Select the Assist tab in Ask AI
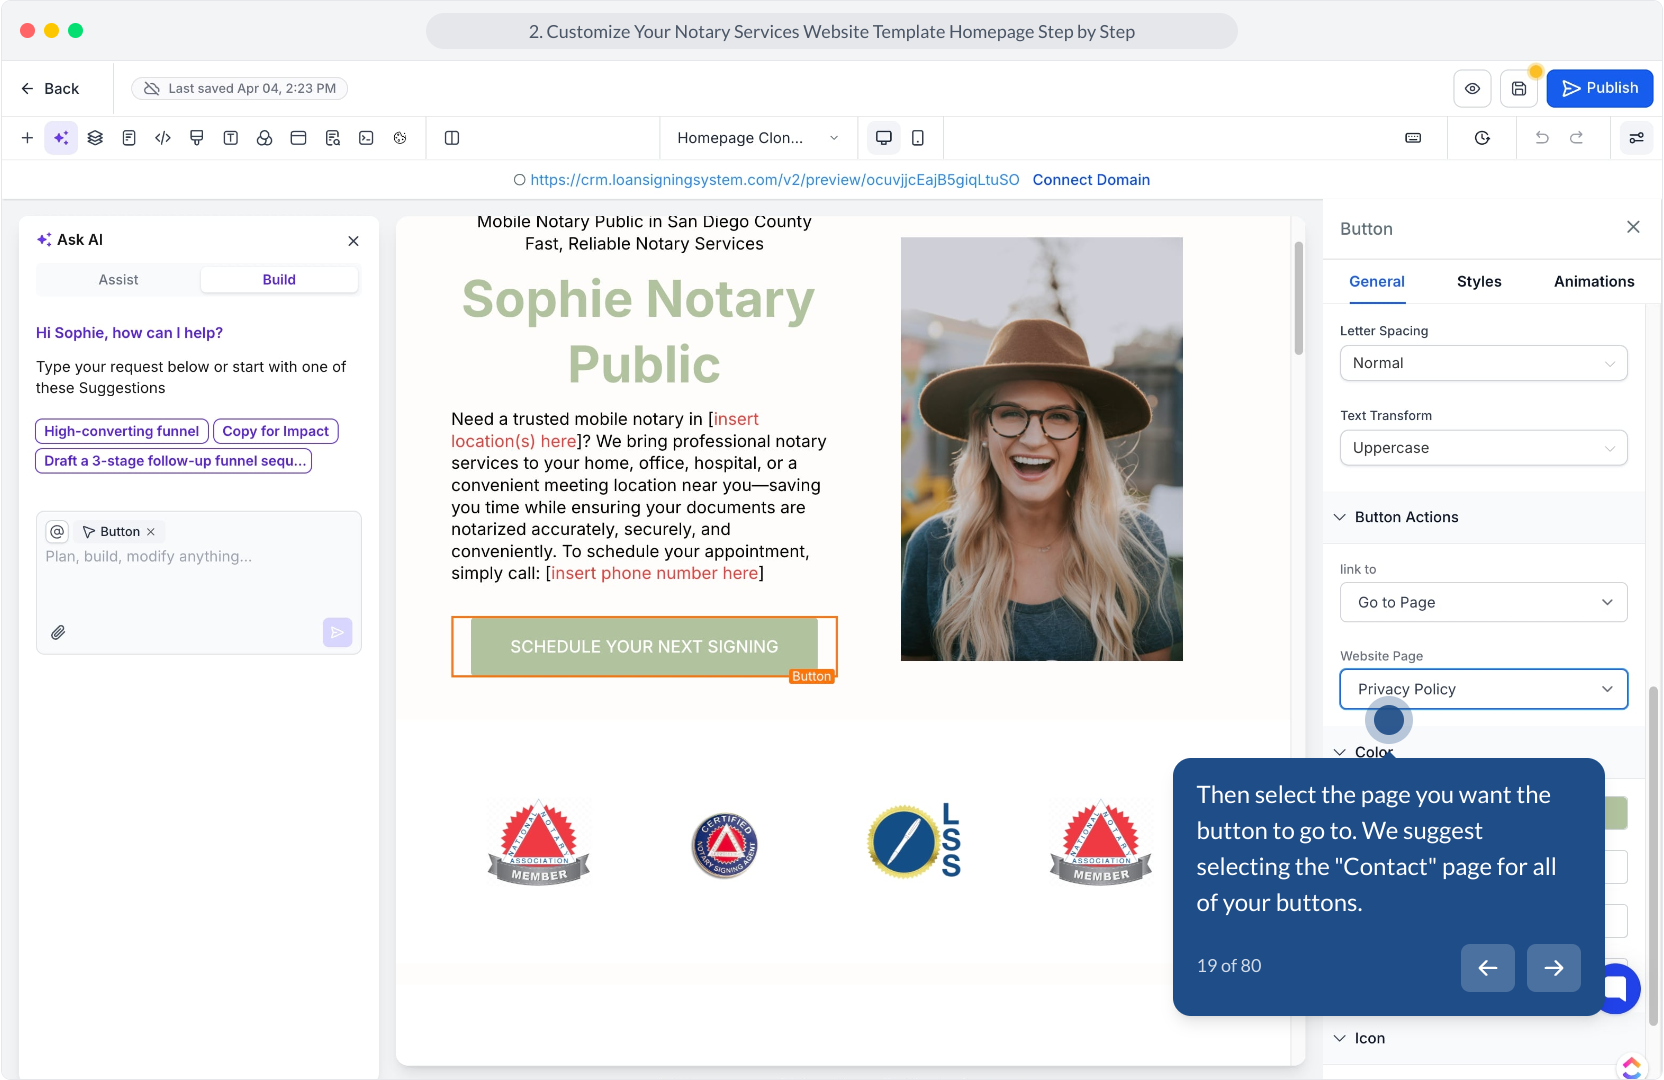Image resolution: width=1664 pixels, height=1080 pixels. pyautogui.click(x=118, y=280)
